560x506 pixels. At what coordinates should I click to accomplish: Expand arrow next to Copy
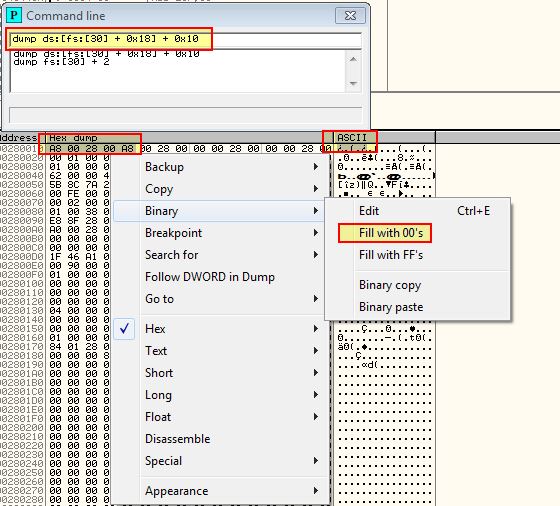coord(316,189)
